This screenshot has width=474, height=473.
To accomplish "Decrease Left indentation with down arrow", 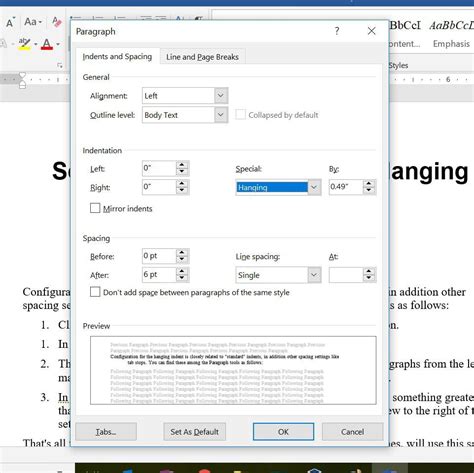I will coord(182,171).
